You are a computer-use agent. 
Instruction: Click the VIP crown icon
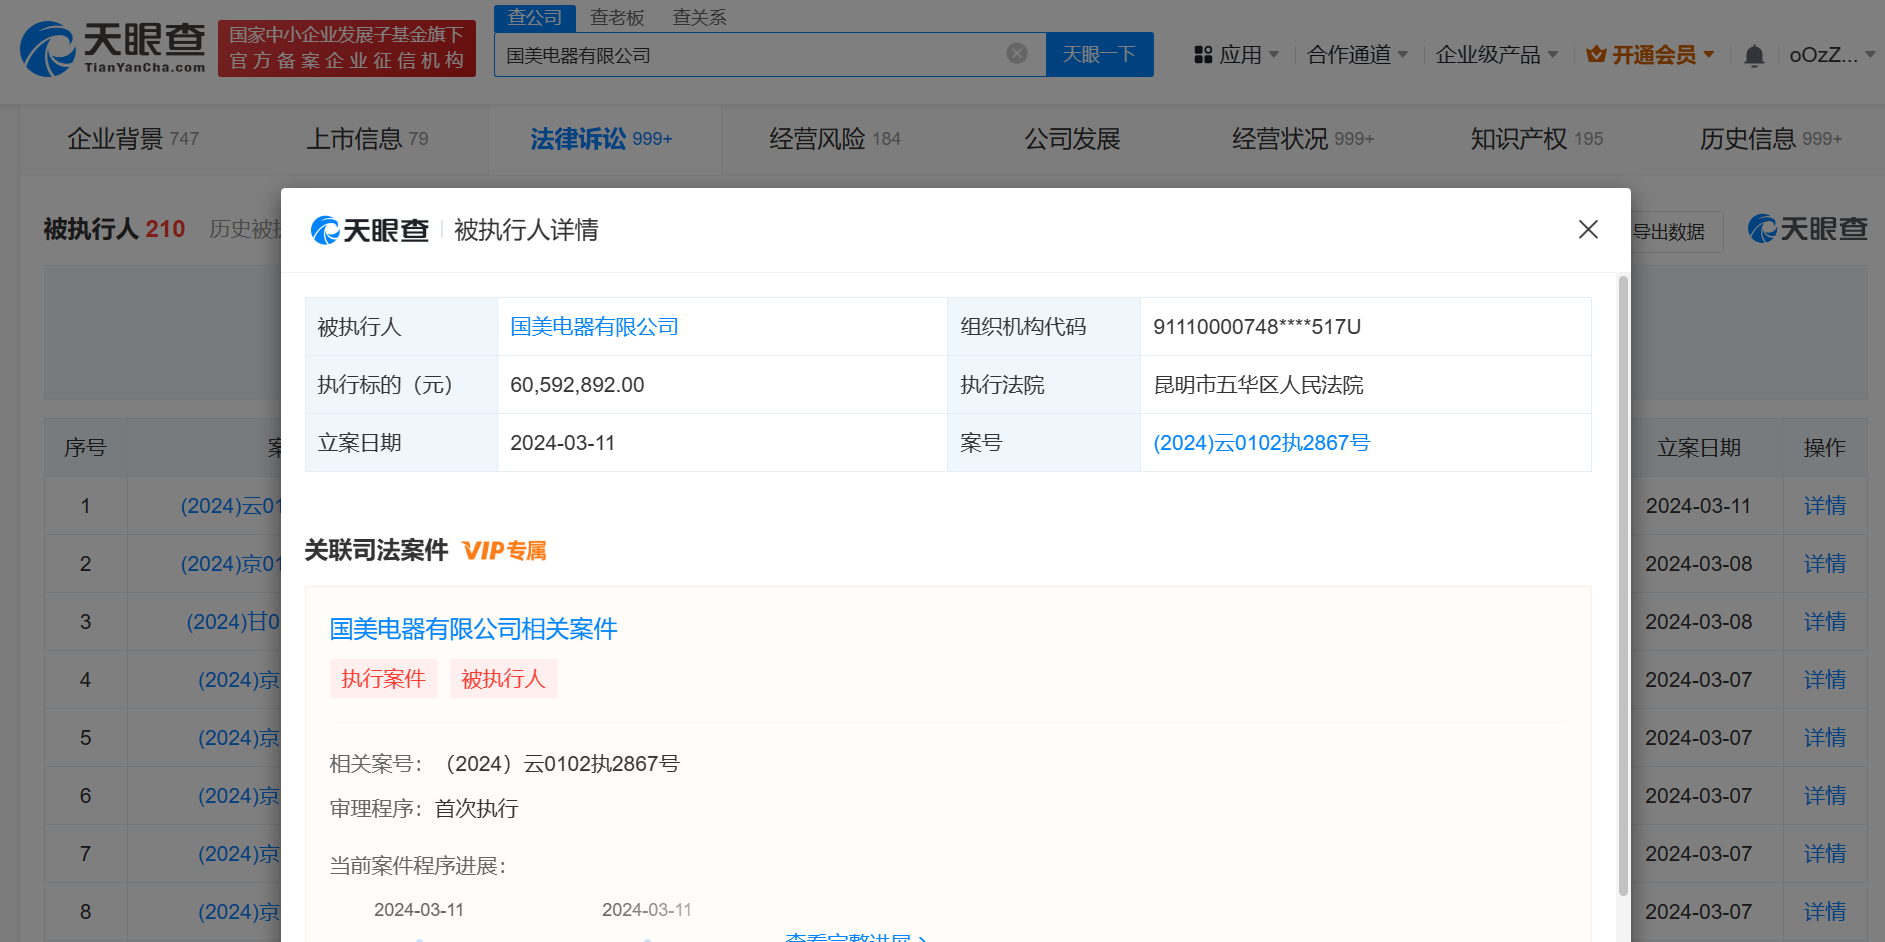point(1596,55)
